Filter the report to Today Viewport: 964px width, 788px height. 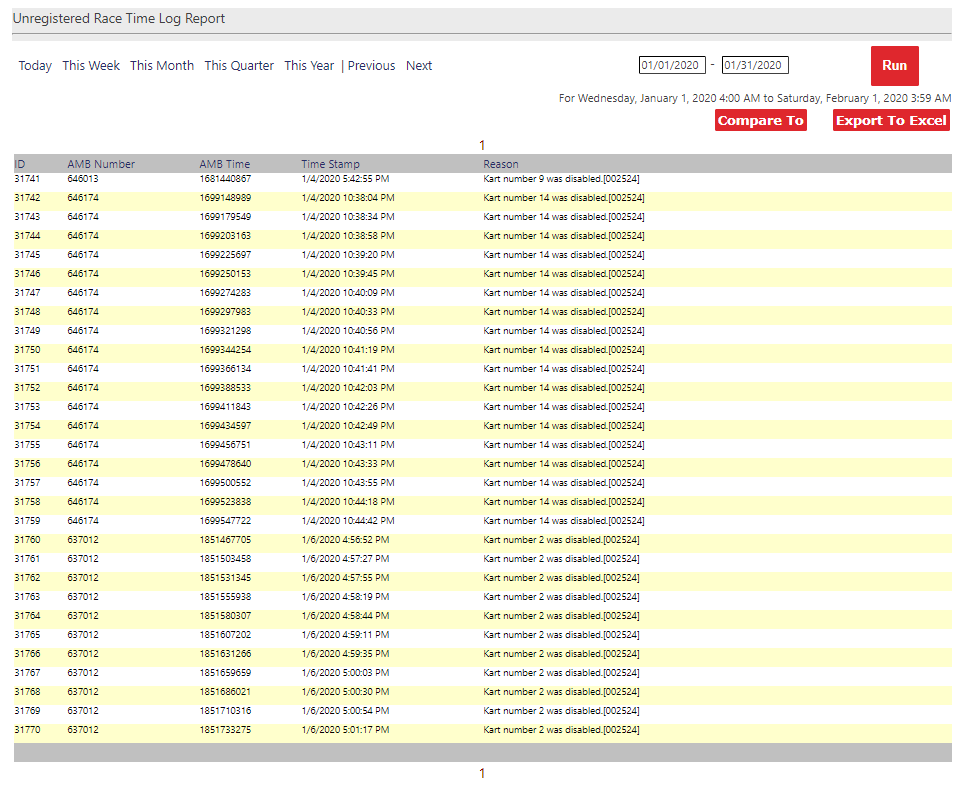tap(35, 66)
